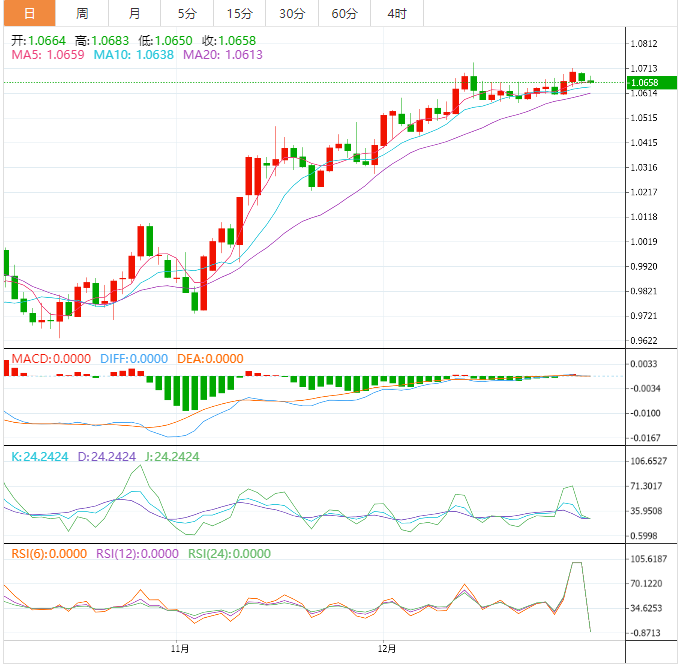The height and width of the screenshot is (671, 687).
Task: Click the 11月 marker on the time axis
Action: 181,648
